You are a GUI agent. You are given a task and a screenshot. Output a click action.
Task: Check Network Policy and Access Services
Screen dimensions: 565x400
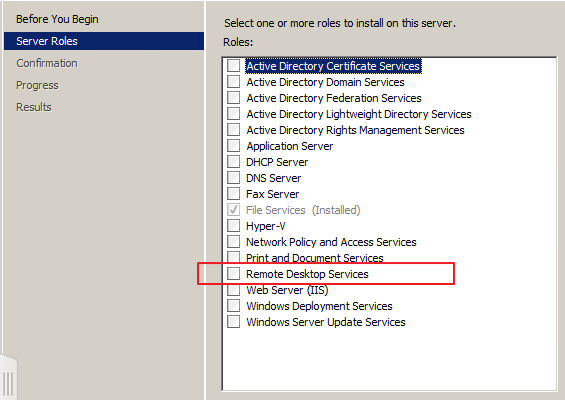point(233,241)
